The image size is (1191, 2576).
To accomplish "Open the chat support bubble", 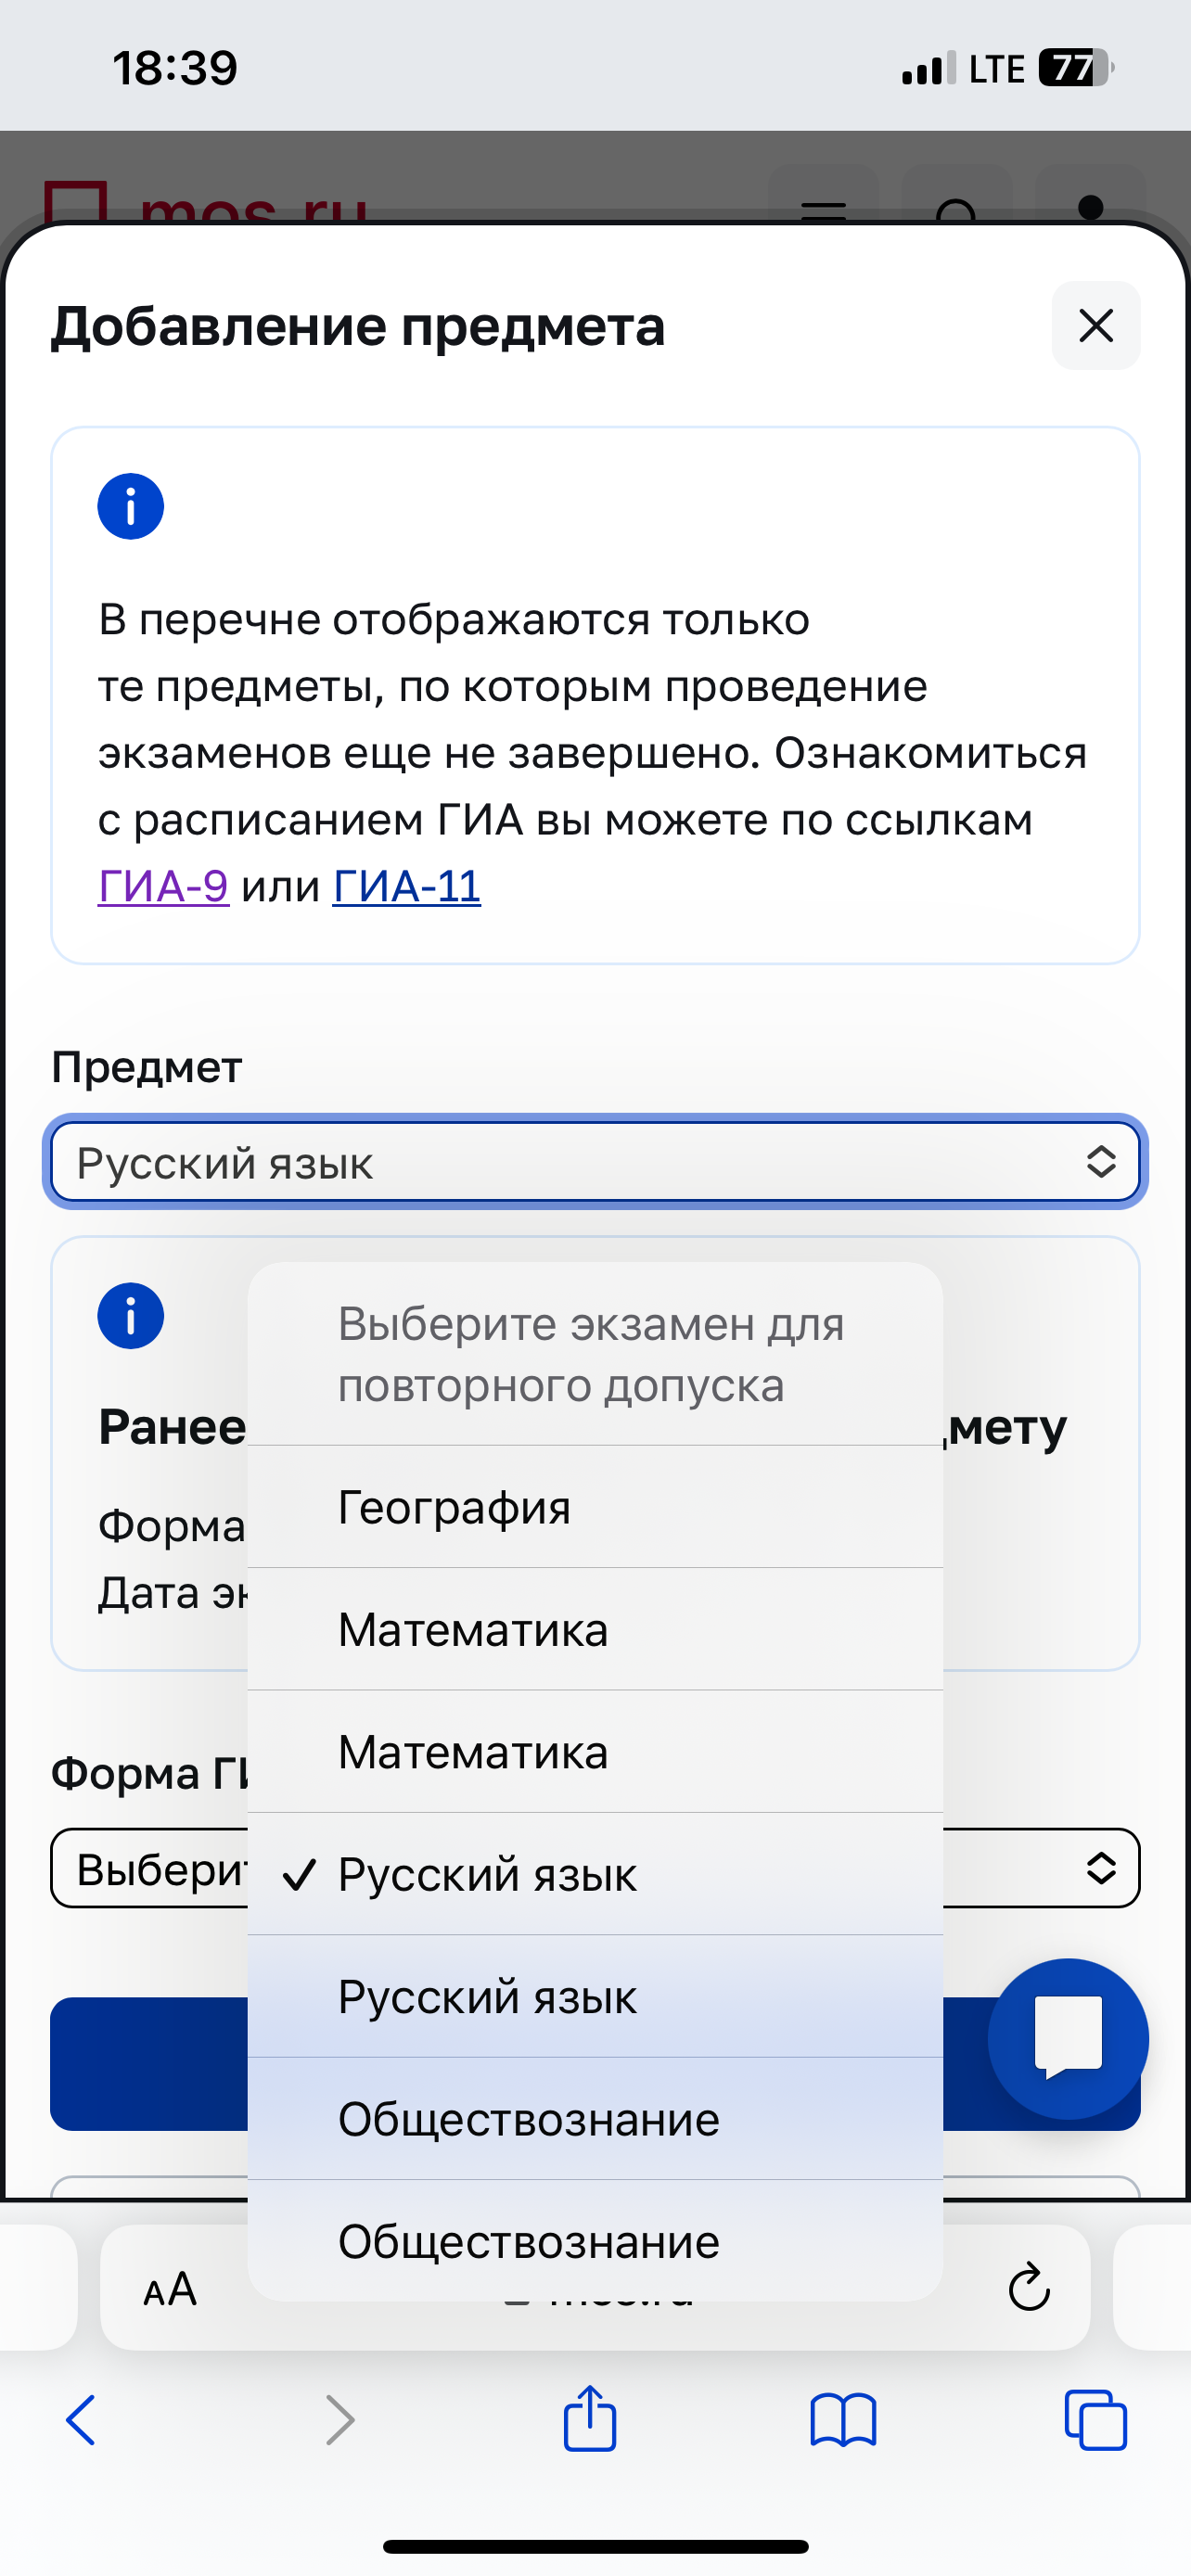I will (1067, 2037).
